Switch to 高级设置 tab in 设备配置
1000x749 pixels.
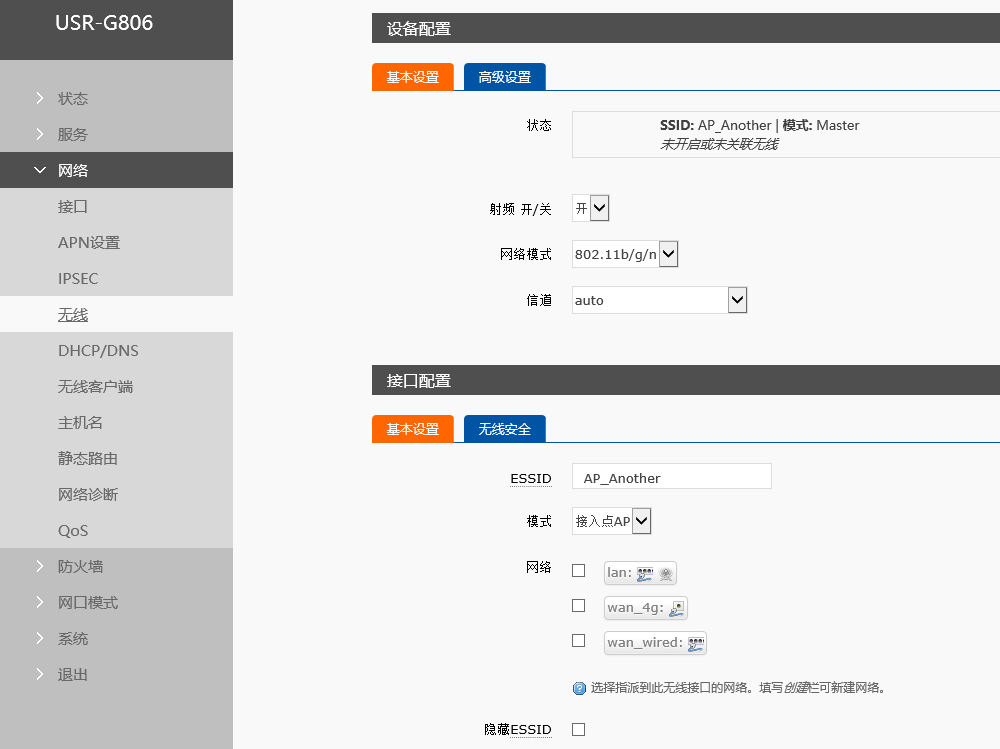(504, 77)
